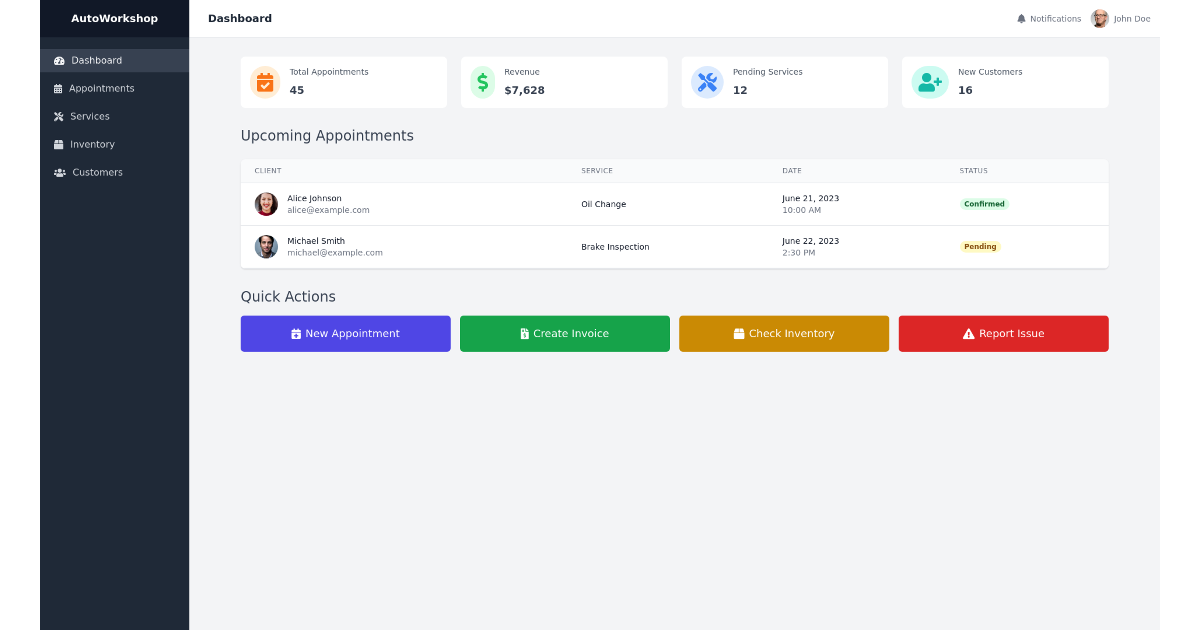The width and height of the screenshot is (1200, 630).
Task: Open the Appointments calendar icon
Action: coord(58,88)
